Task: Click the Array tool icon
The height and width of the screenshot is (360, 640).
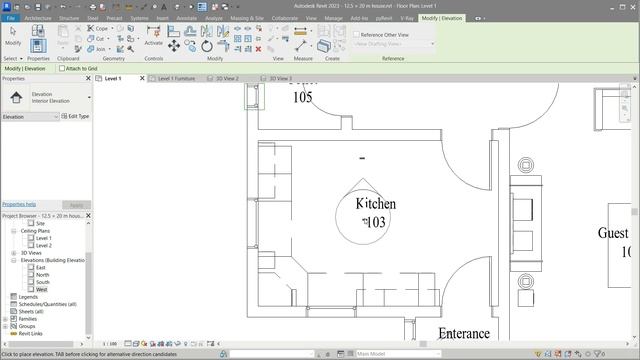Action: 238,39
